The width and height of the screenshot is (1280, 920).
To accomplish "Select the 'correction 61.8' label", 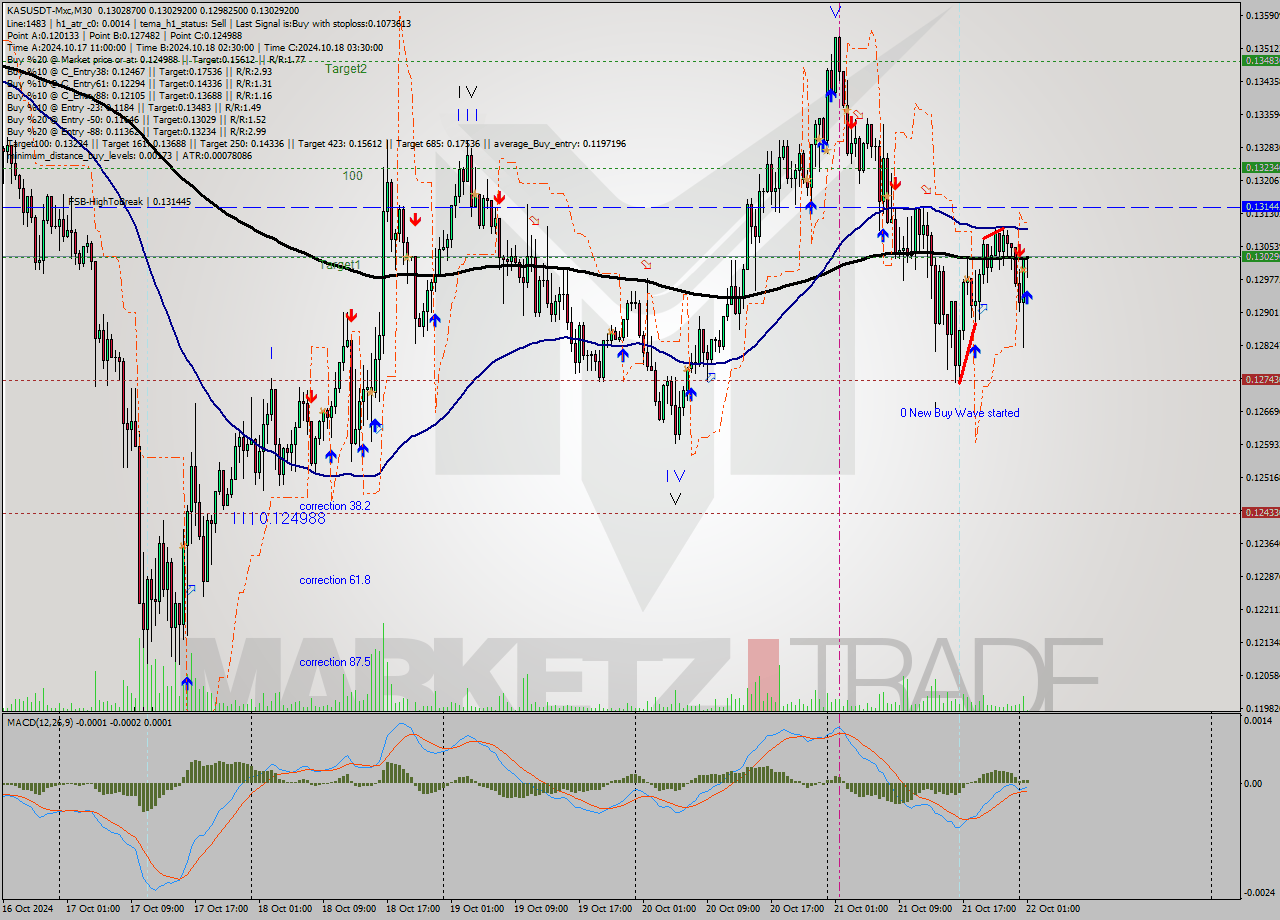I will 335,580.
